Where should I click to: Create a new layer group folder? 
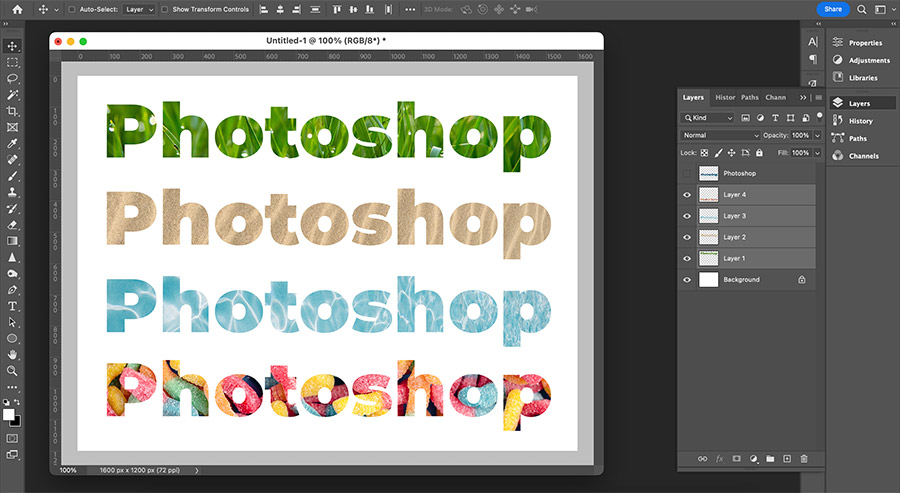pyautogui.click(x=770, y=459)
